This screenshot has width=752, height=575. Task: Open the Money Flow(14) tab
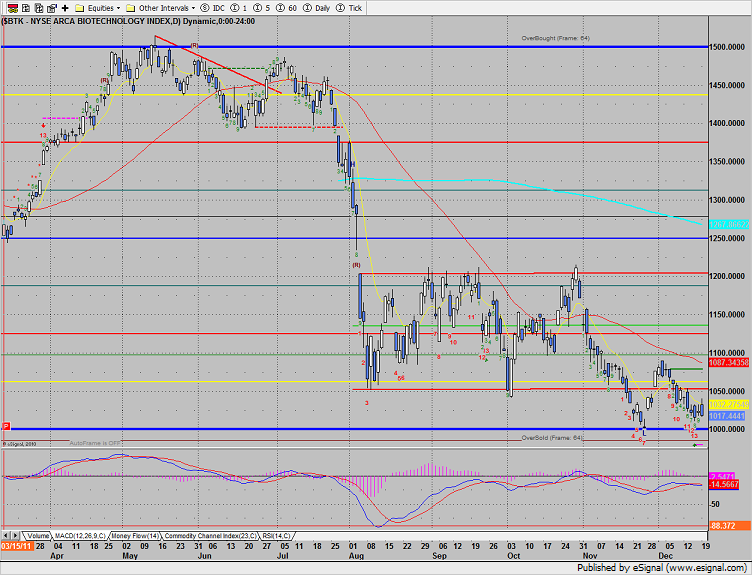[135, 536]
